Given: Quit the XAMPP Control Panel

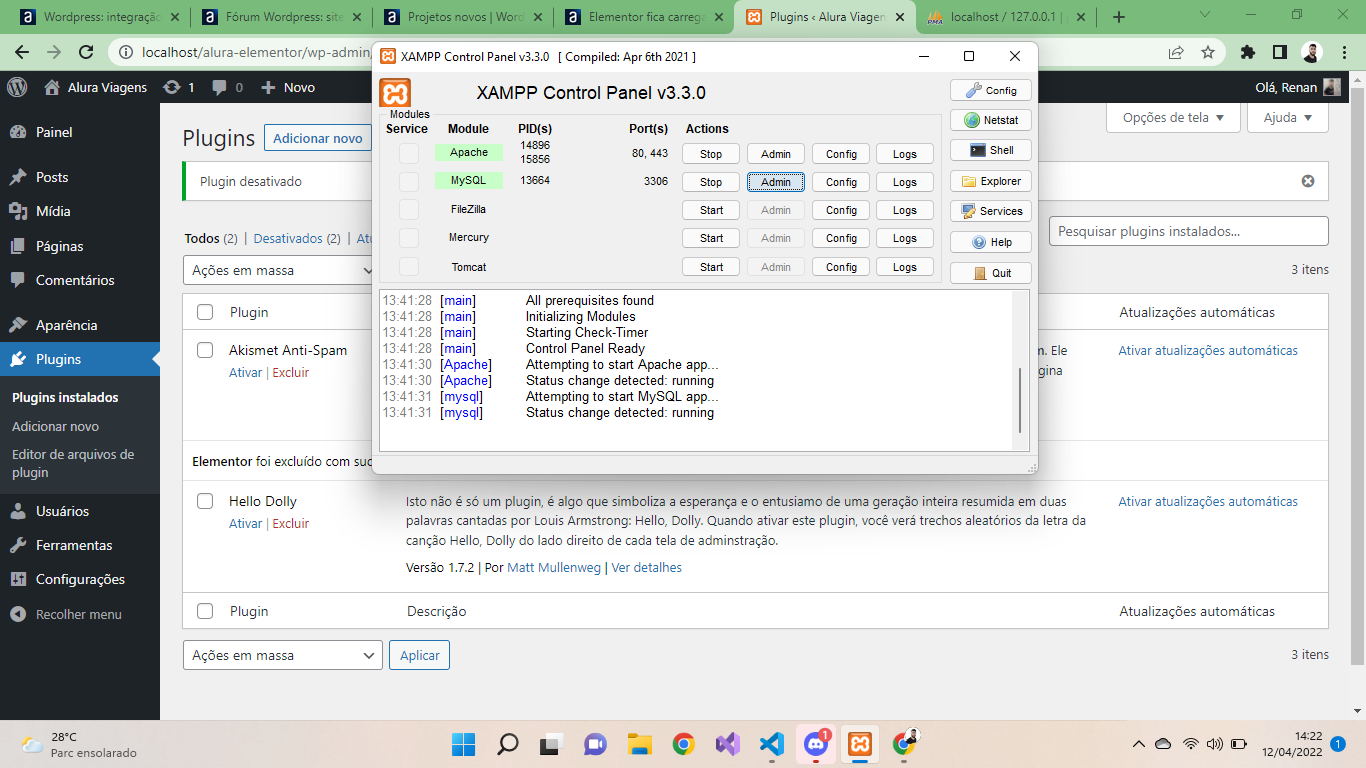Looking at the screenshot, I should [x=991, y=273].
